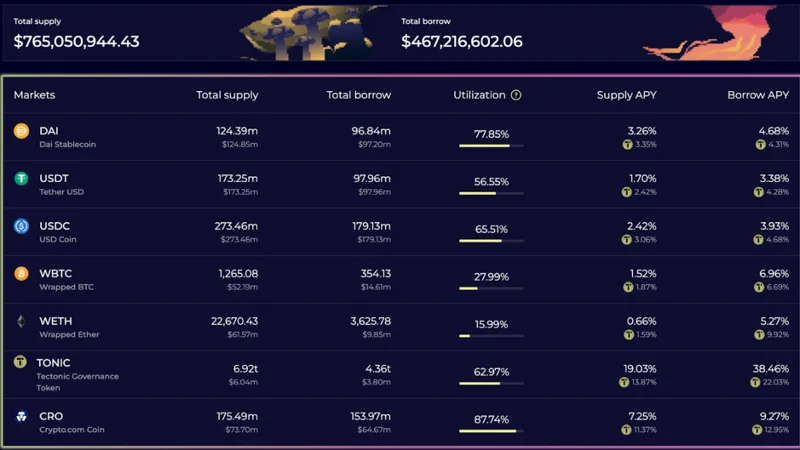
Task: Open the Utilization help question-mark icon
Action: (x=516, y=95)
